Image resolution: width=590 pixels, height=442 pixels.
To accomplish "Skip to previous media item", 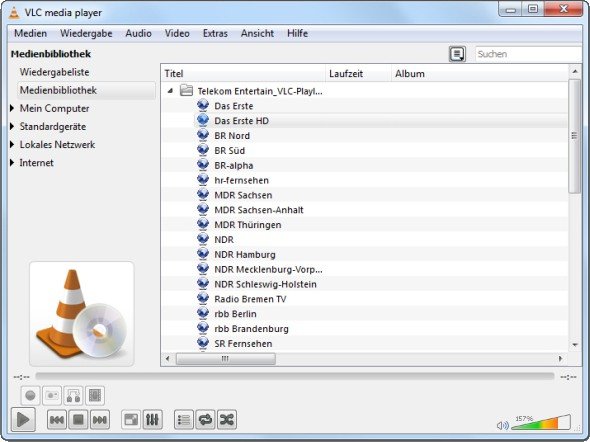I will tap(56, 419).
